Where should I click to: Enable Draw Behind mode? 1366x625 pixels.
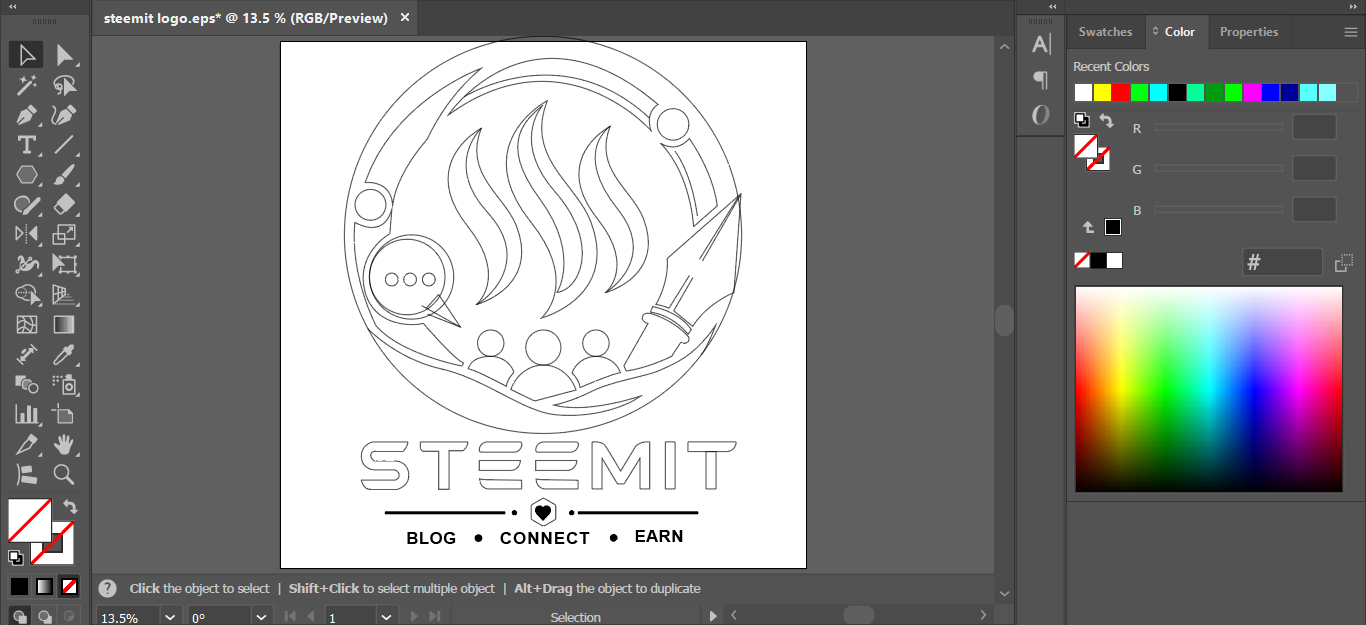45,617
